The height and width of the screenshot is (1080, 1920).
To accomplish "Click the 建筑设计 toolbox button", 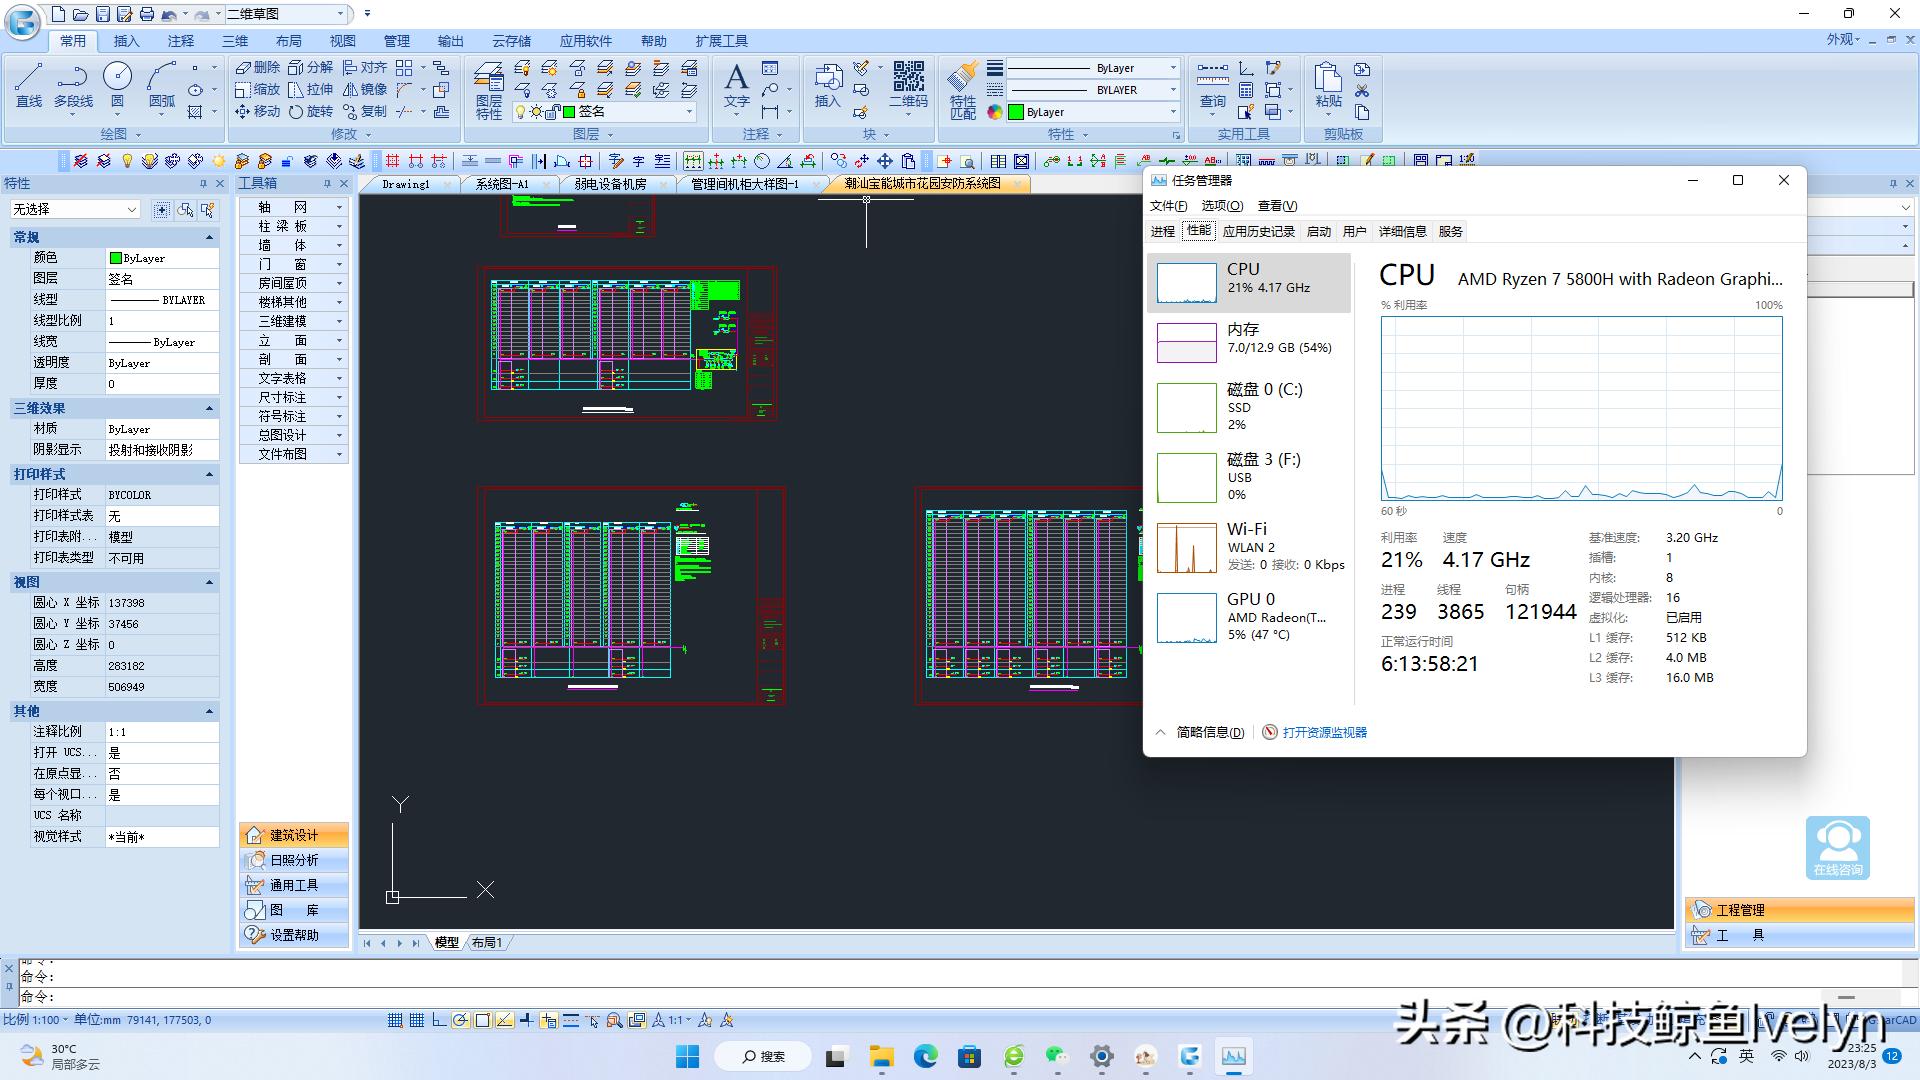I will [x=293, y=835].
